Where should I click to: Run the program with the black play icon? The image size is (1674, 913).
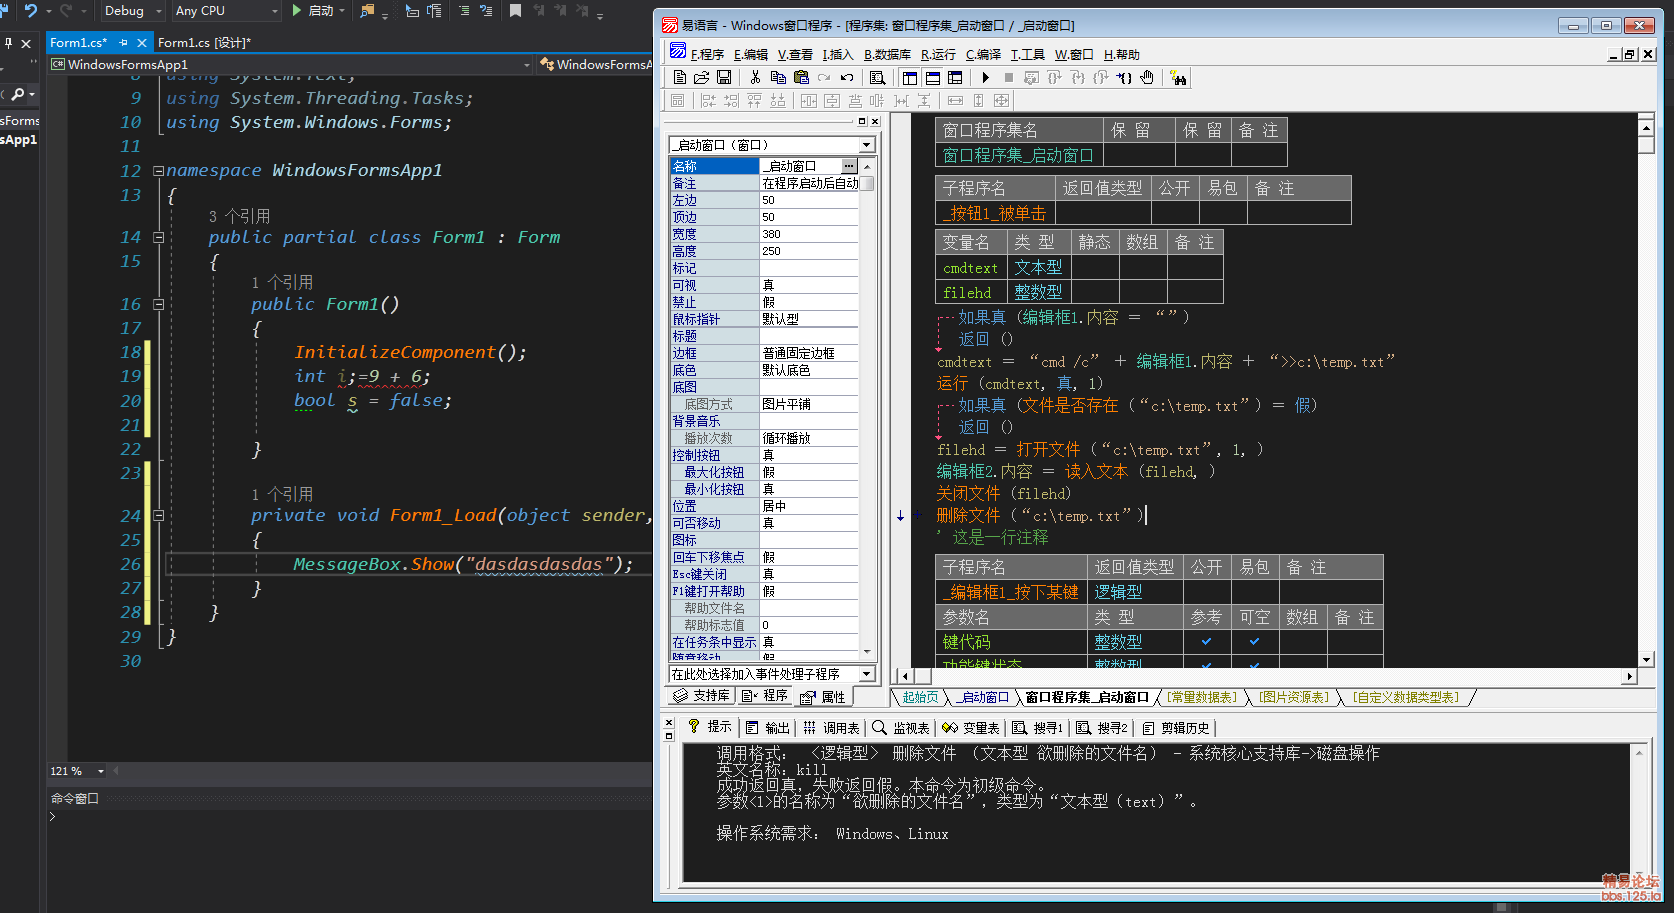985,77
